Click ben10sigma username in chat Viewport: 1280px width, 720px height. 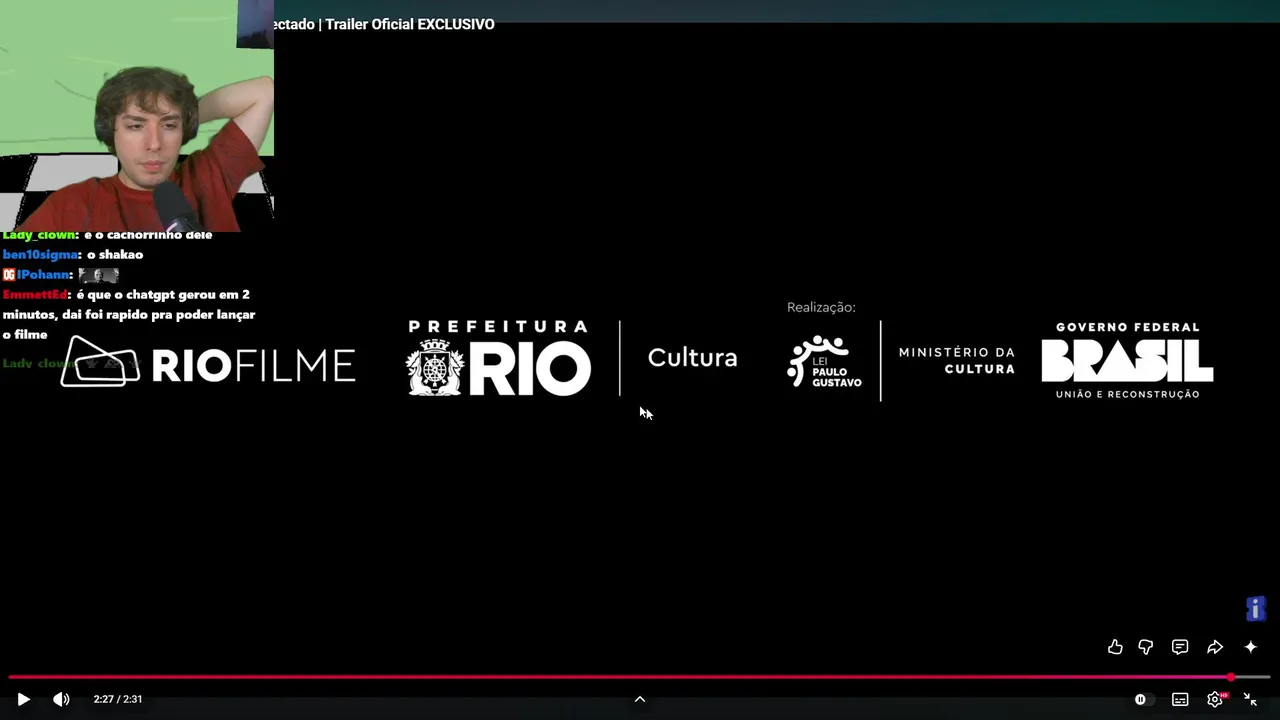(40, 255)
